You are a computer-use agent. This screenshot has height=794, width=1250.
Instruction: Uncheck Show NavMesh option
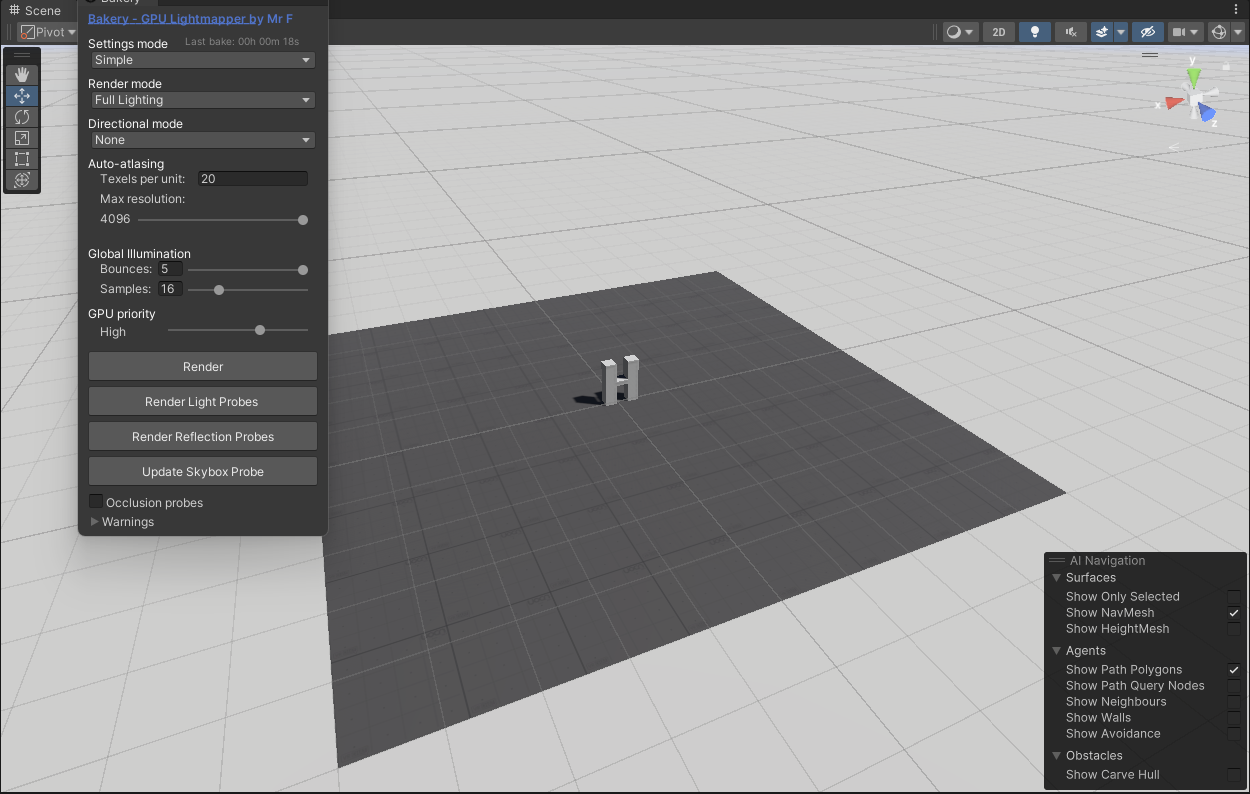(1234, 613)
